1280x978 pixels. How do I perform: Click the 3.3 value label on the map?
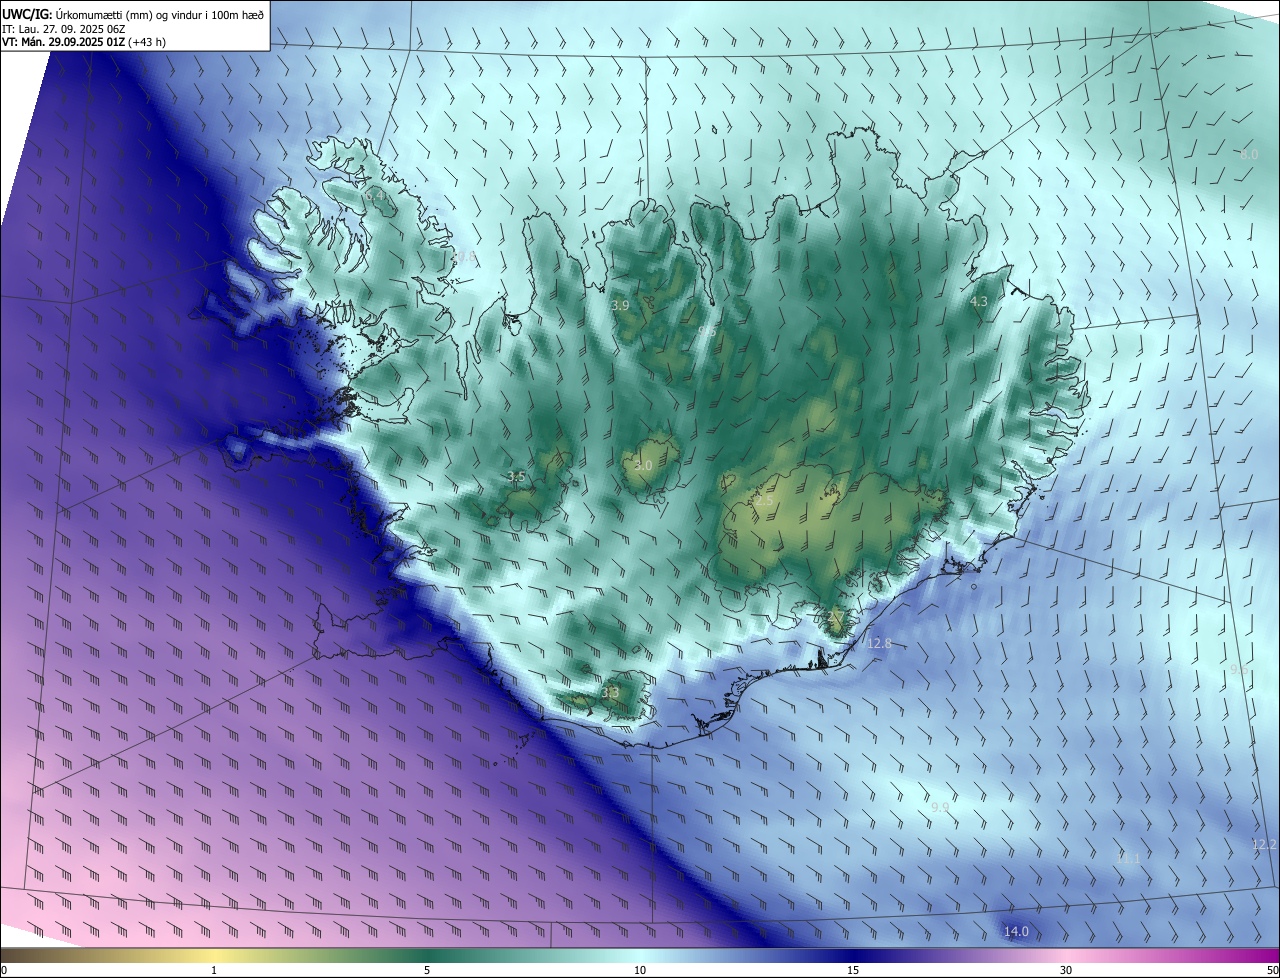point(610,692)
